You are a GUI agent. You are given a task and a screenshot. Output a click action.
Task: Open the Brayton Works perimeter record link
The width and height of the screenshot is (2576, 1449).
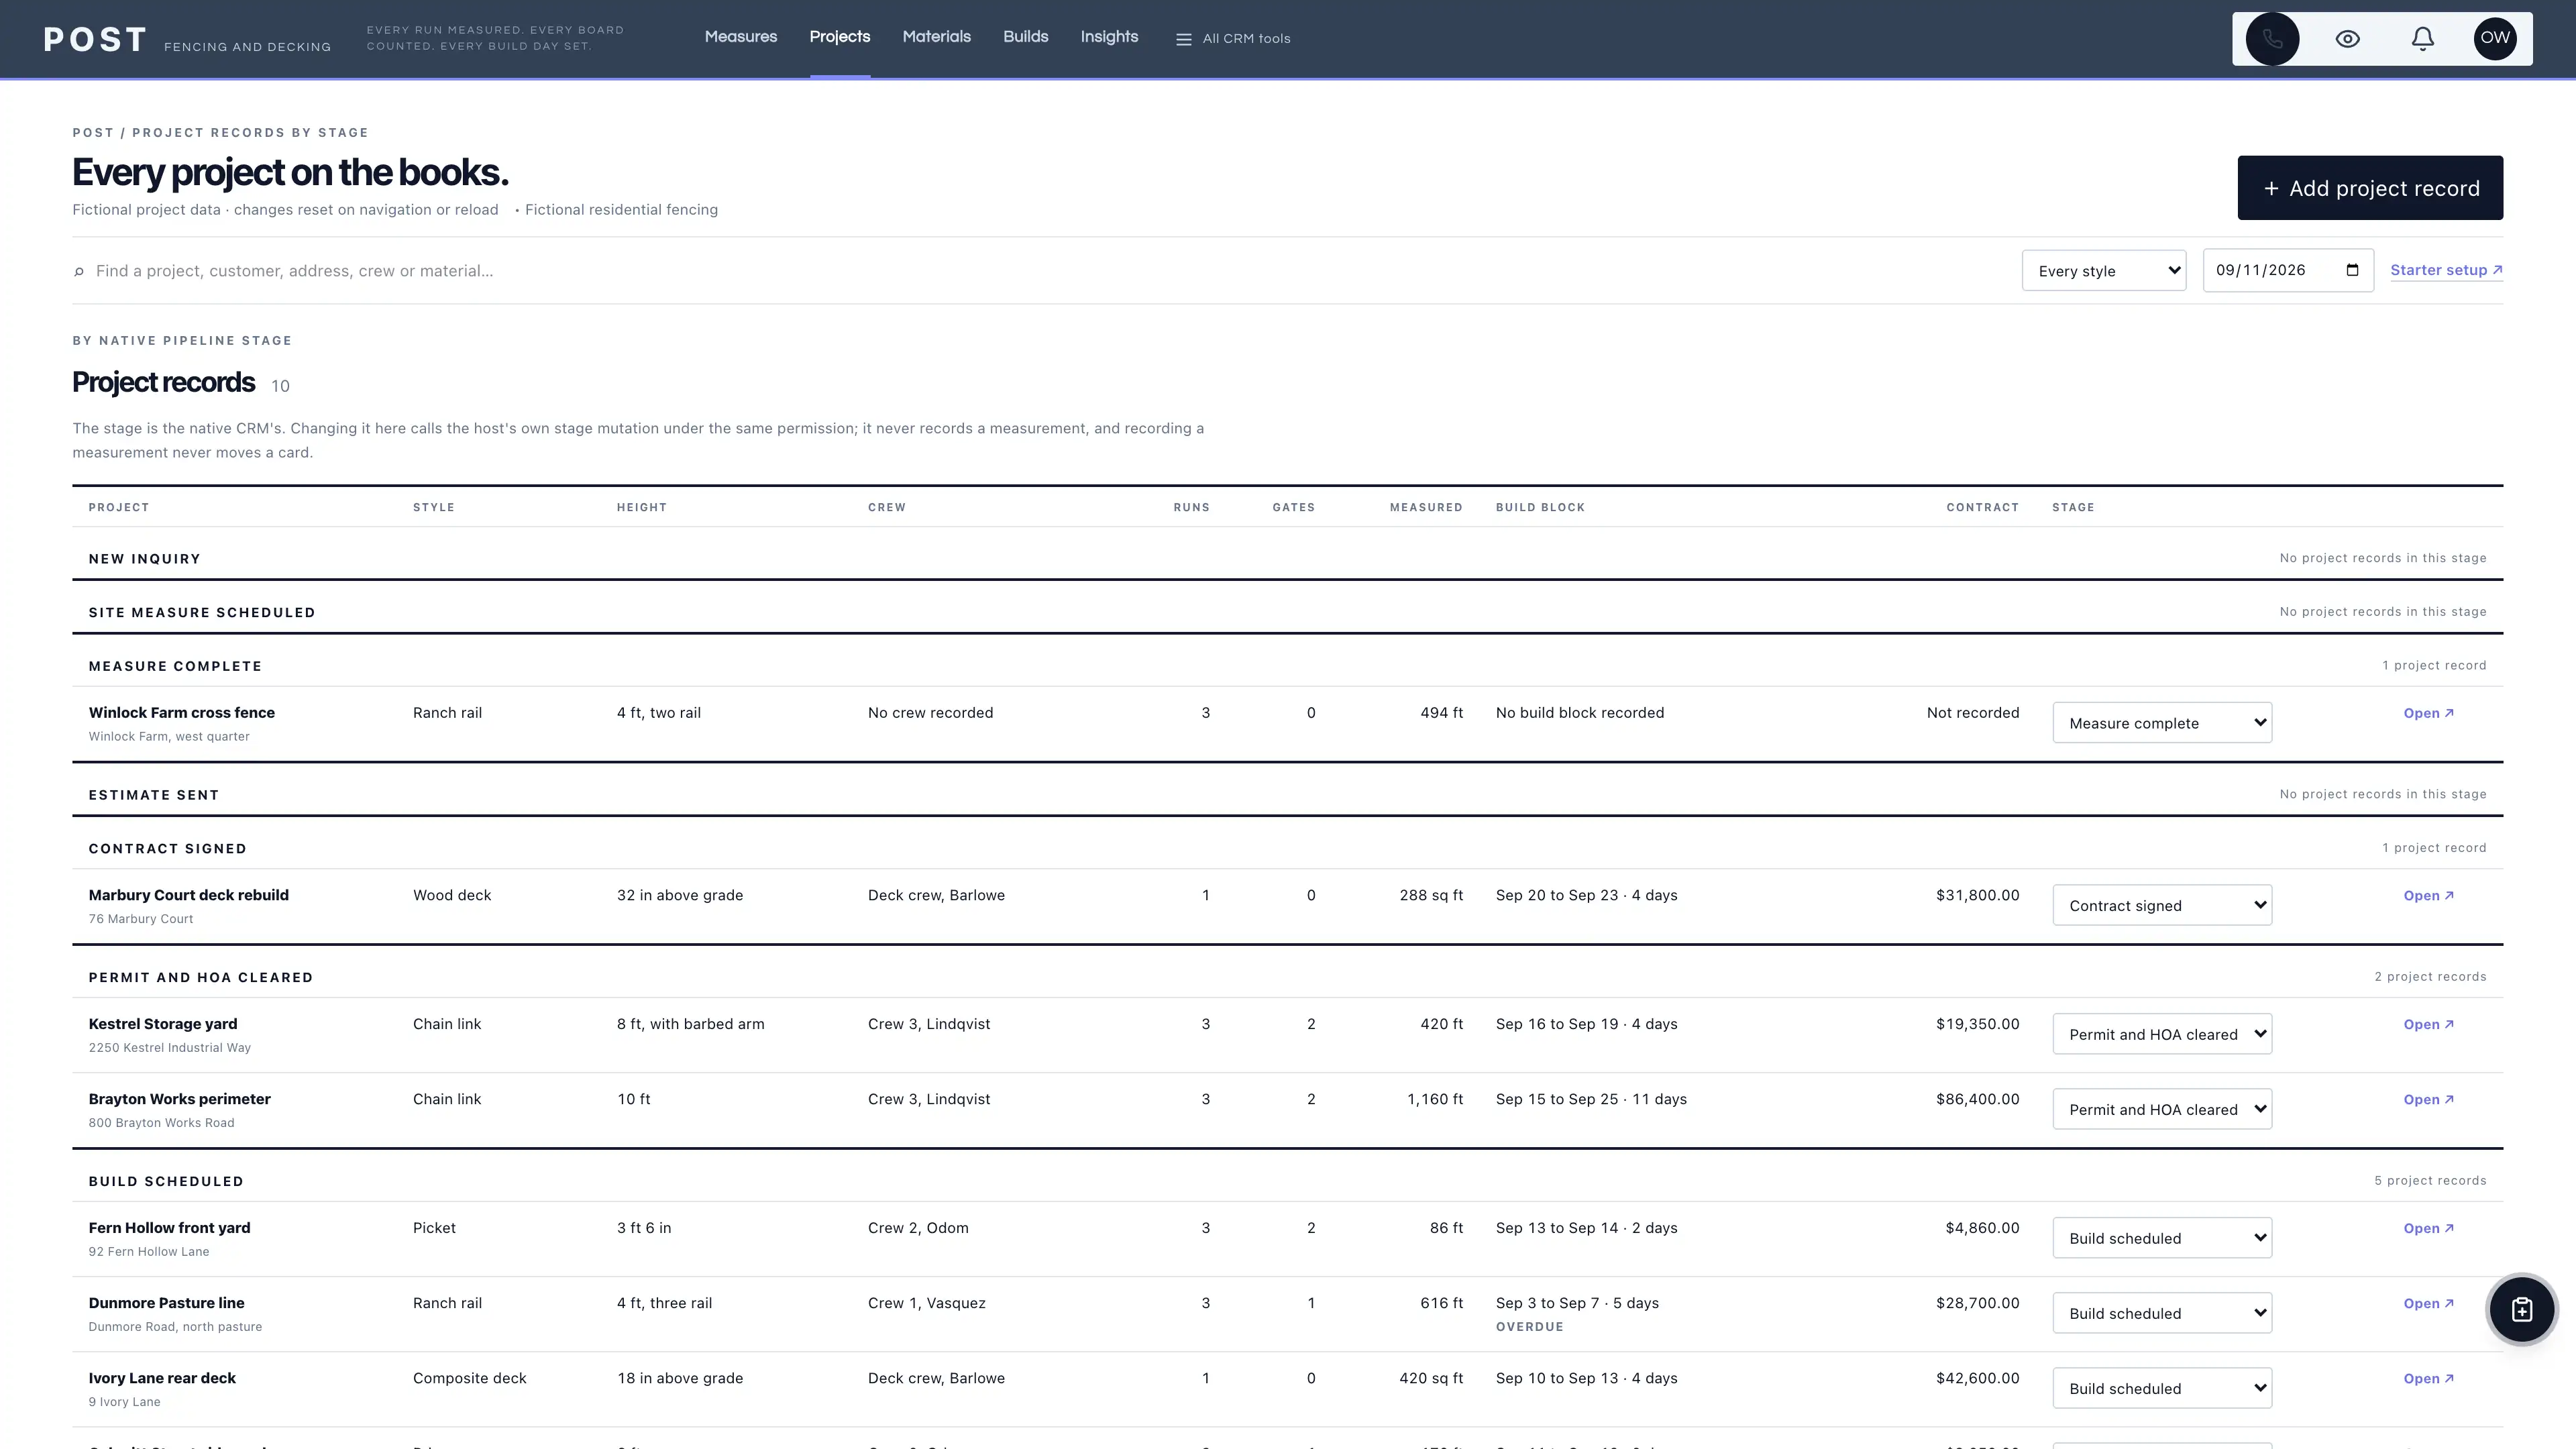pos(2428,1099)
